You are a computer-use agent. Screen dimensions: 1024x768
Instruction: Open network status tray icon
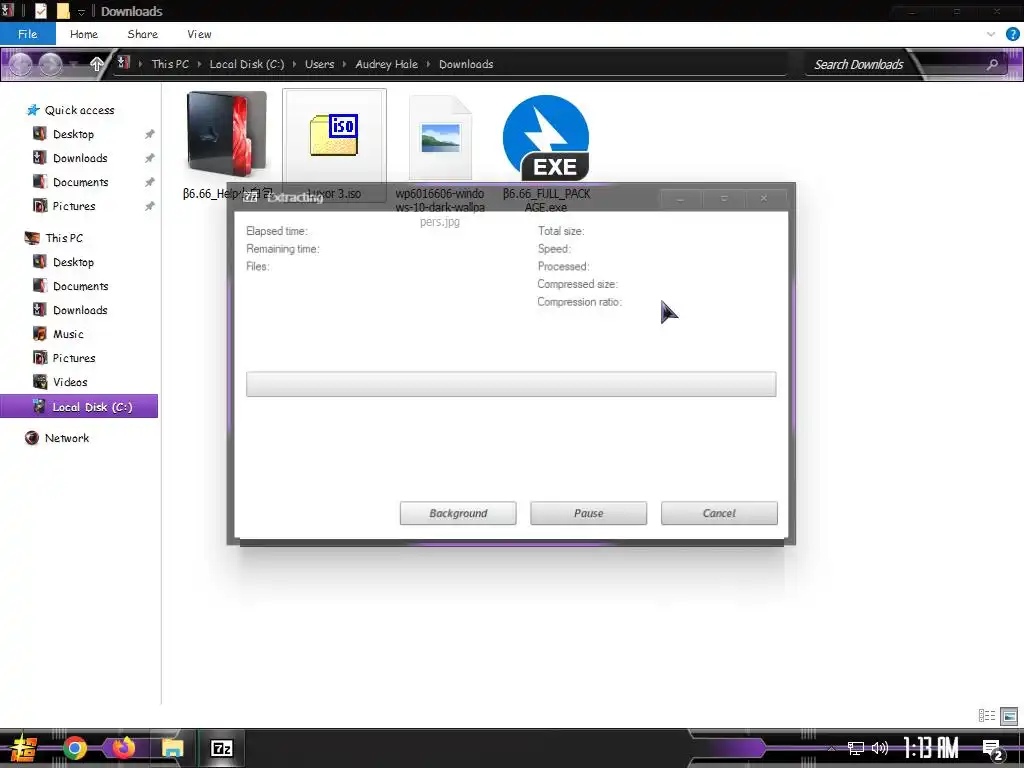point(856,748)
